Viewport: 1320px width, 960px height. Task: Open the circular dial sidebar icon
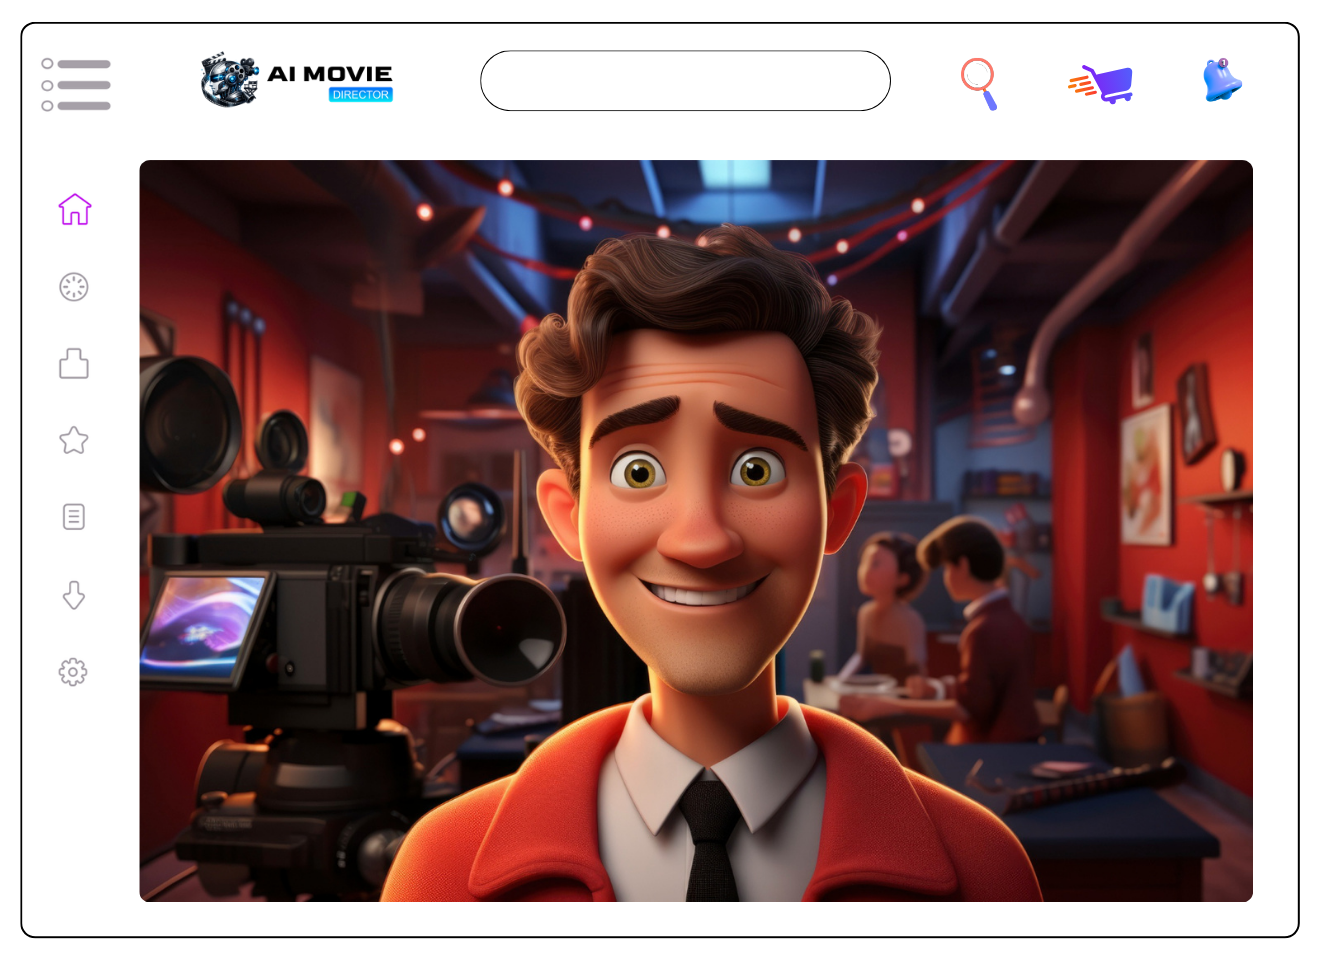[74, 287]
